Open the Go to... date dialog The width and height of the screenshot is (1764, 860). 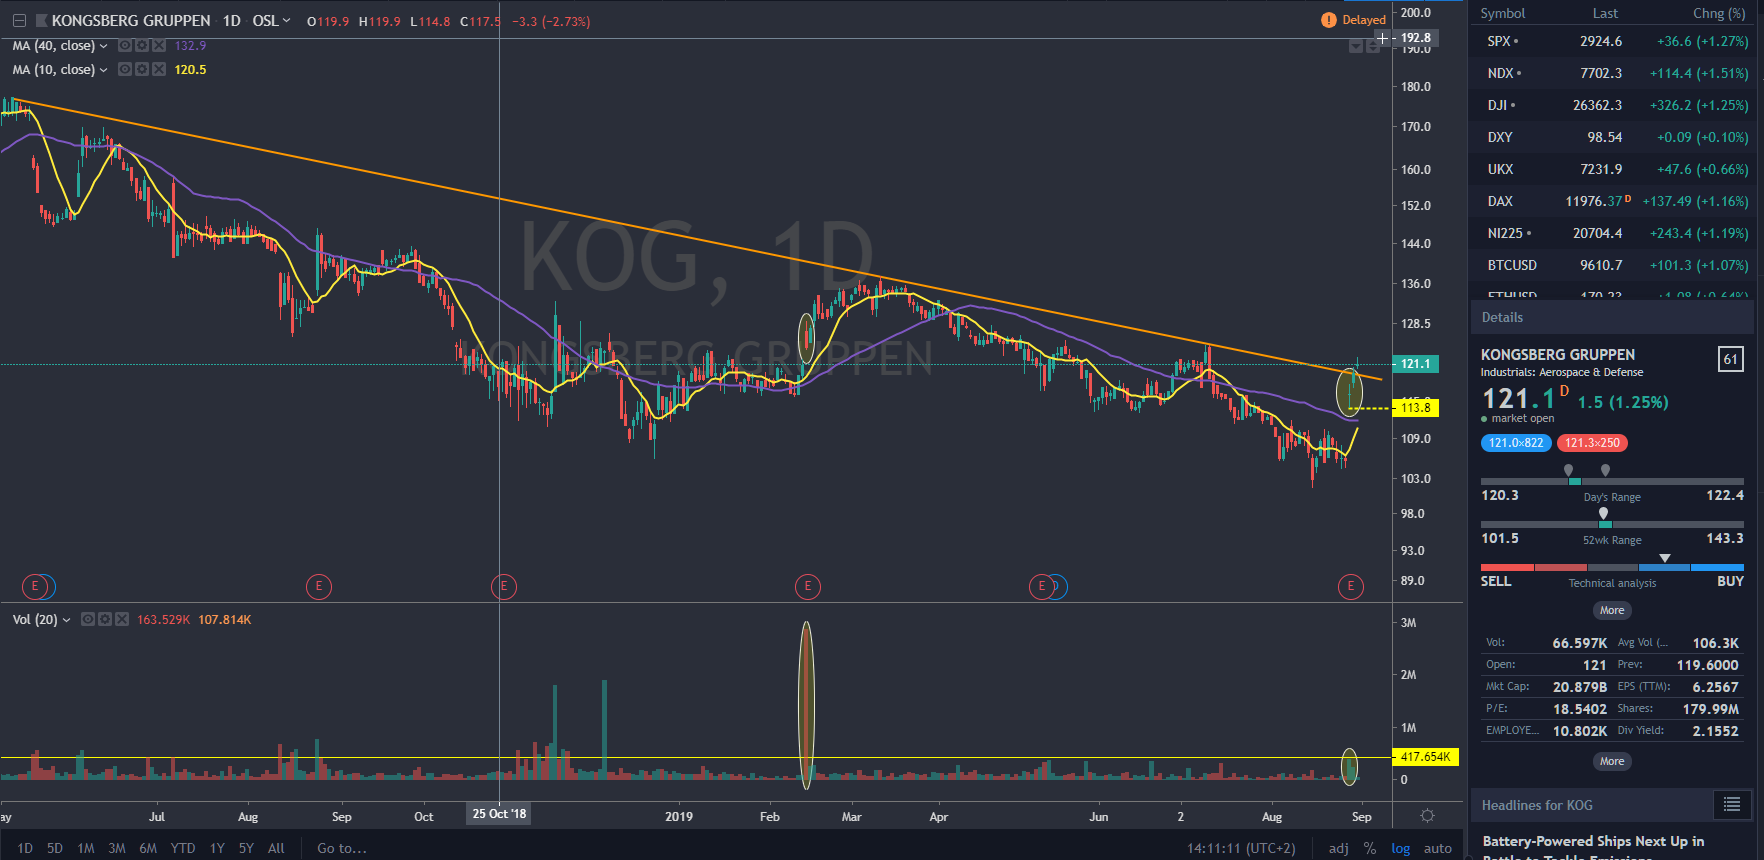(x=342, y=848)
